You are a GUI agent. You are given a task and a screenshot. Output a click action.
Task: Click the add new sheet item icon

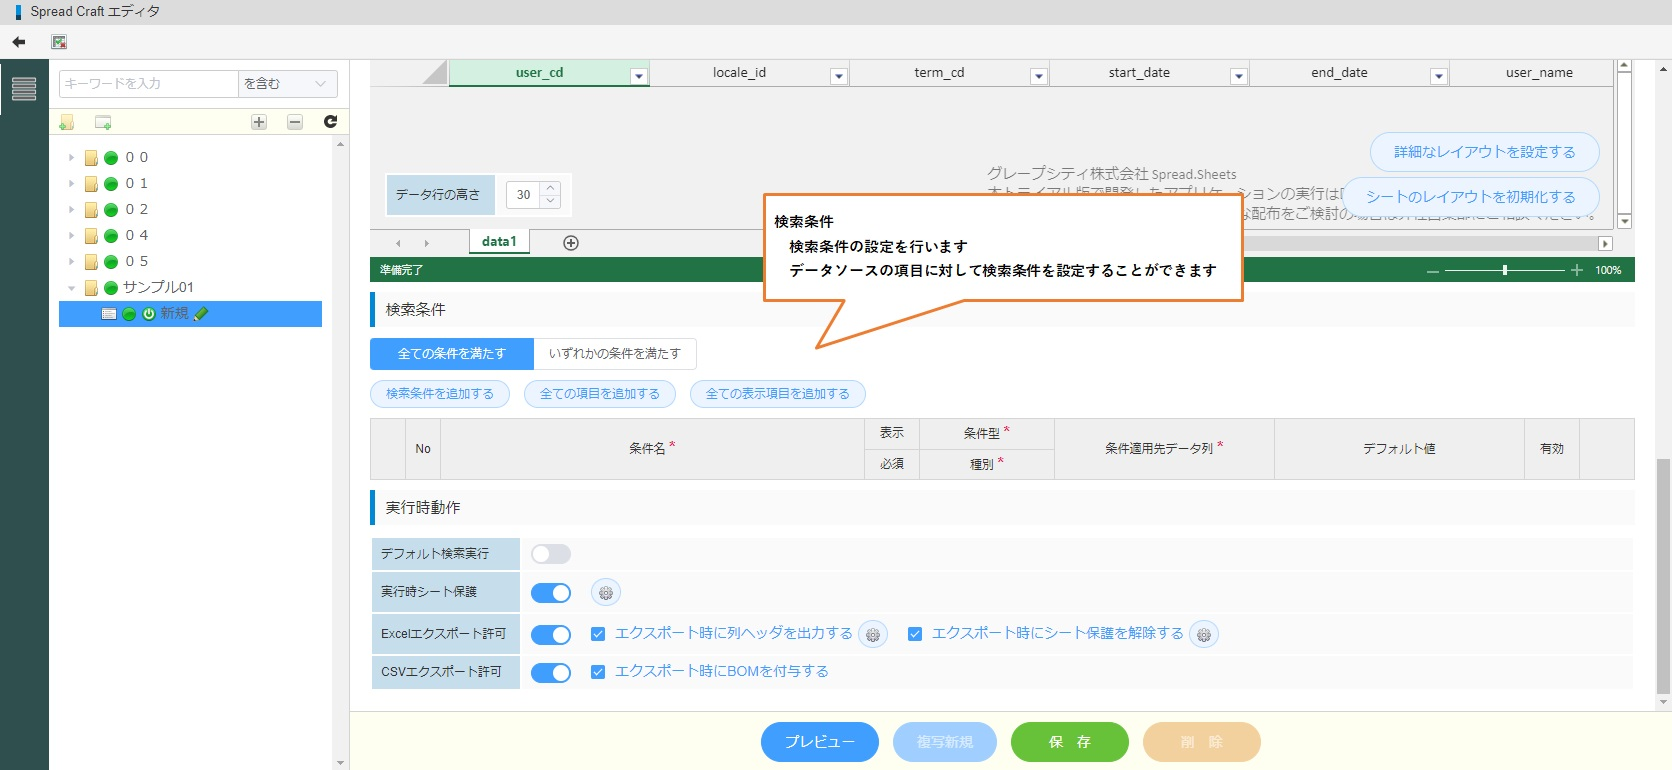tap(103, 122)
